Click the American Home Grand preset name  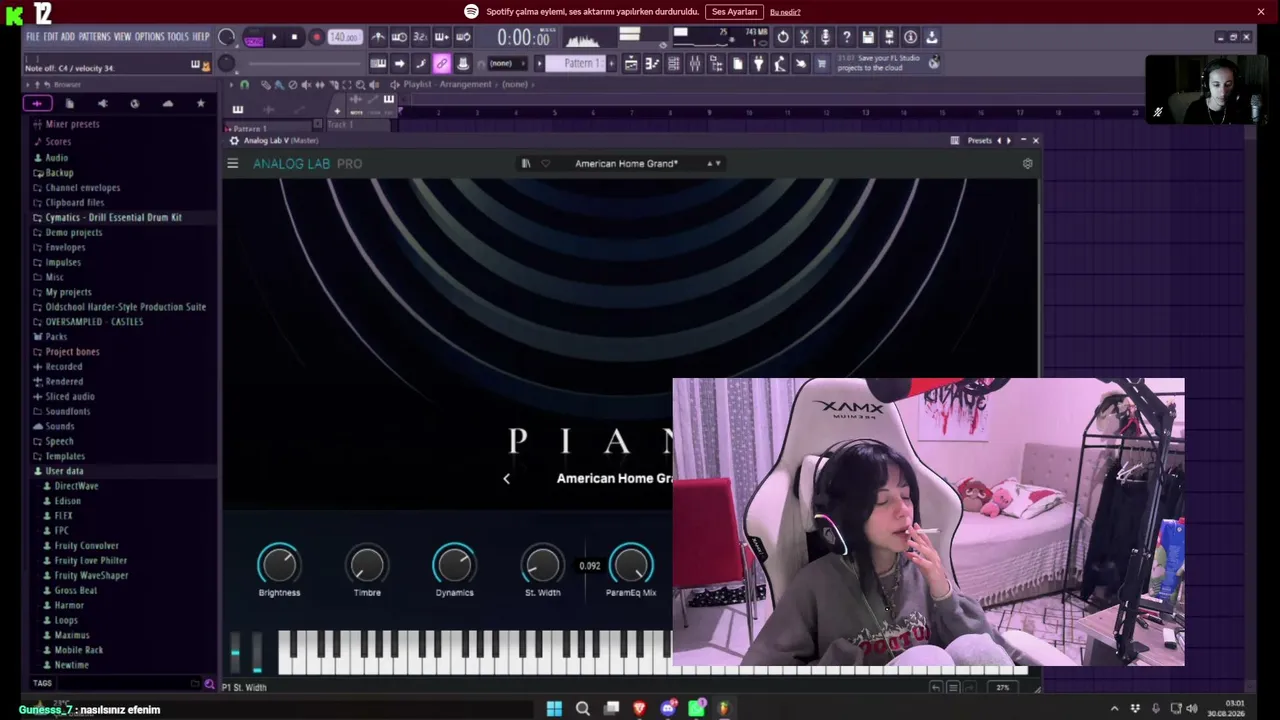626,163
